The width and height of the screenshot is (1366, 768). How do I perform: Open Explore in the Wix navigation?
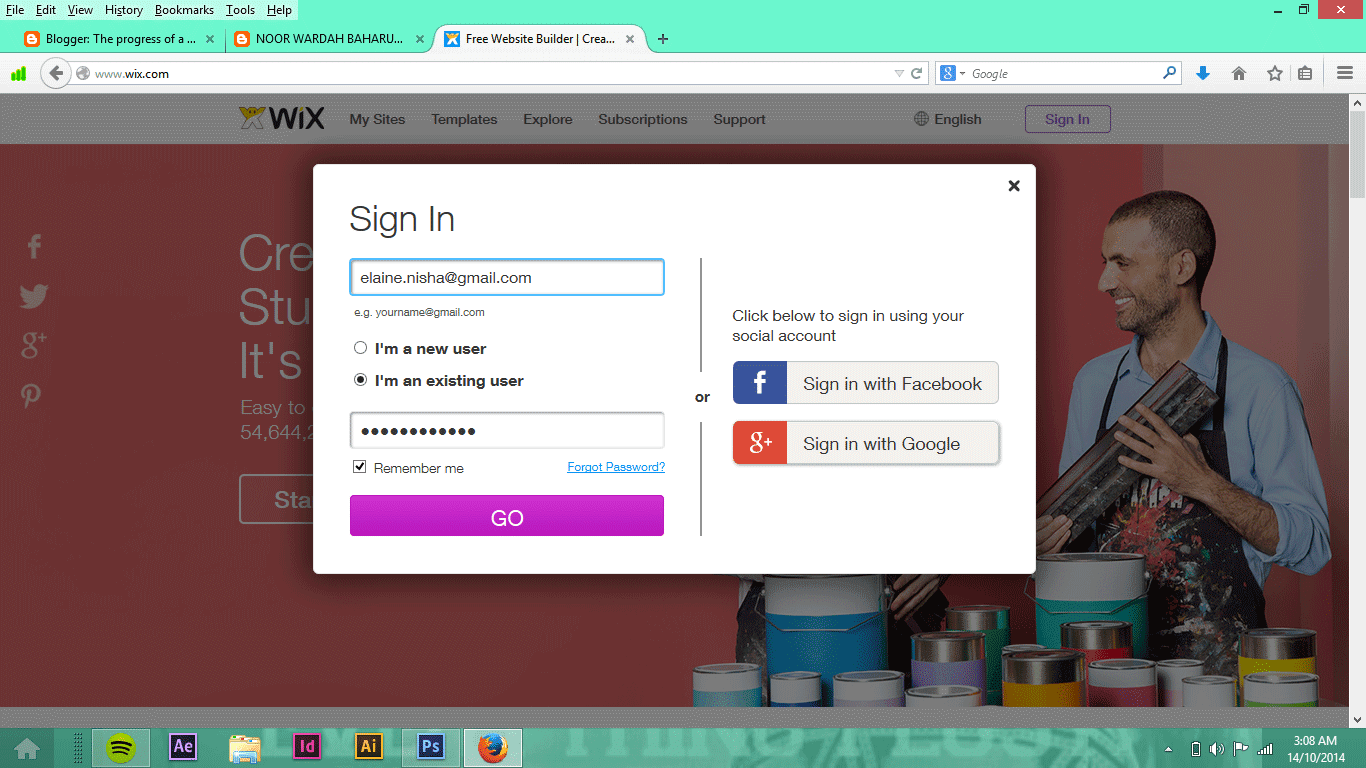[548, 119]
